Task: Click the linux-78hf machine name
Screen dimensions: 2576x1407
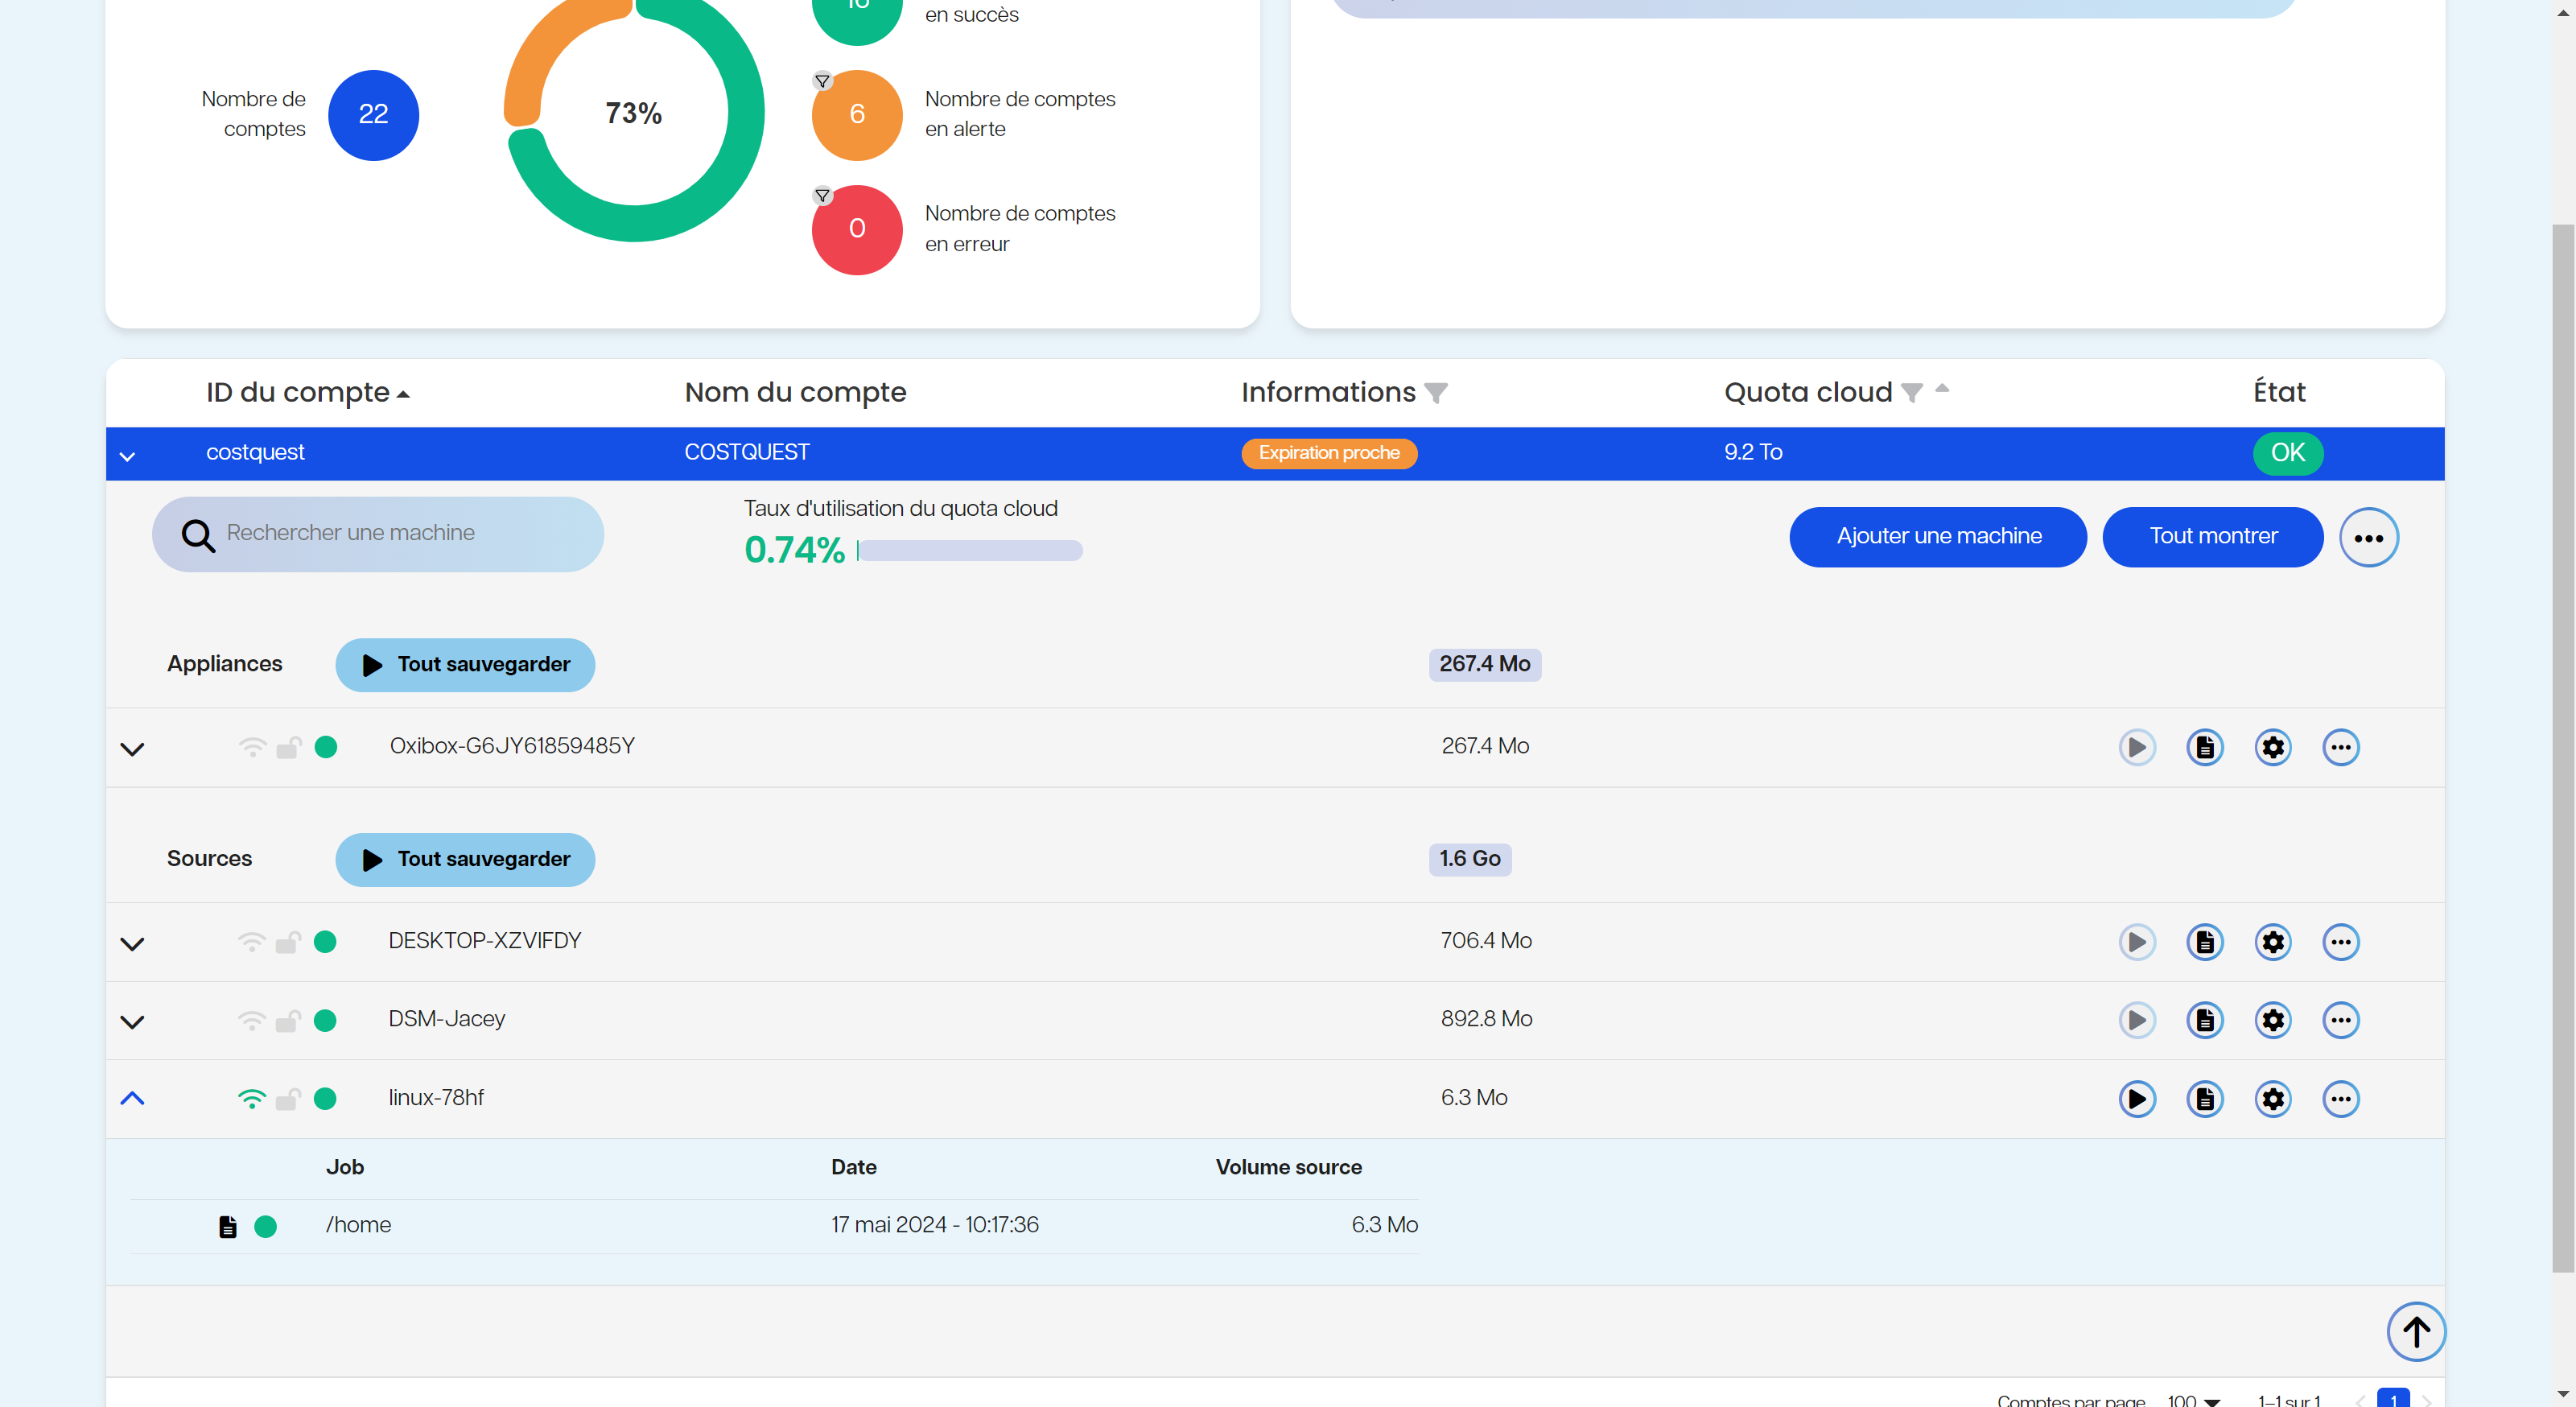Action: (x=436, y=1098)
